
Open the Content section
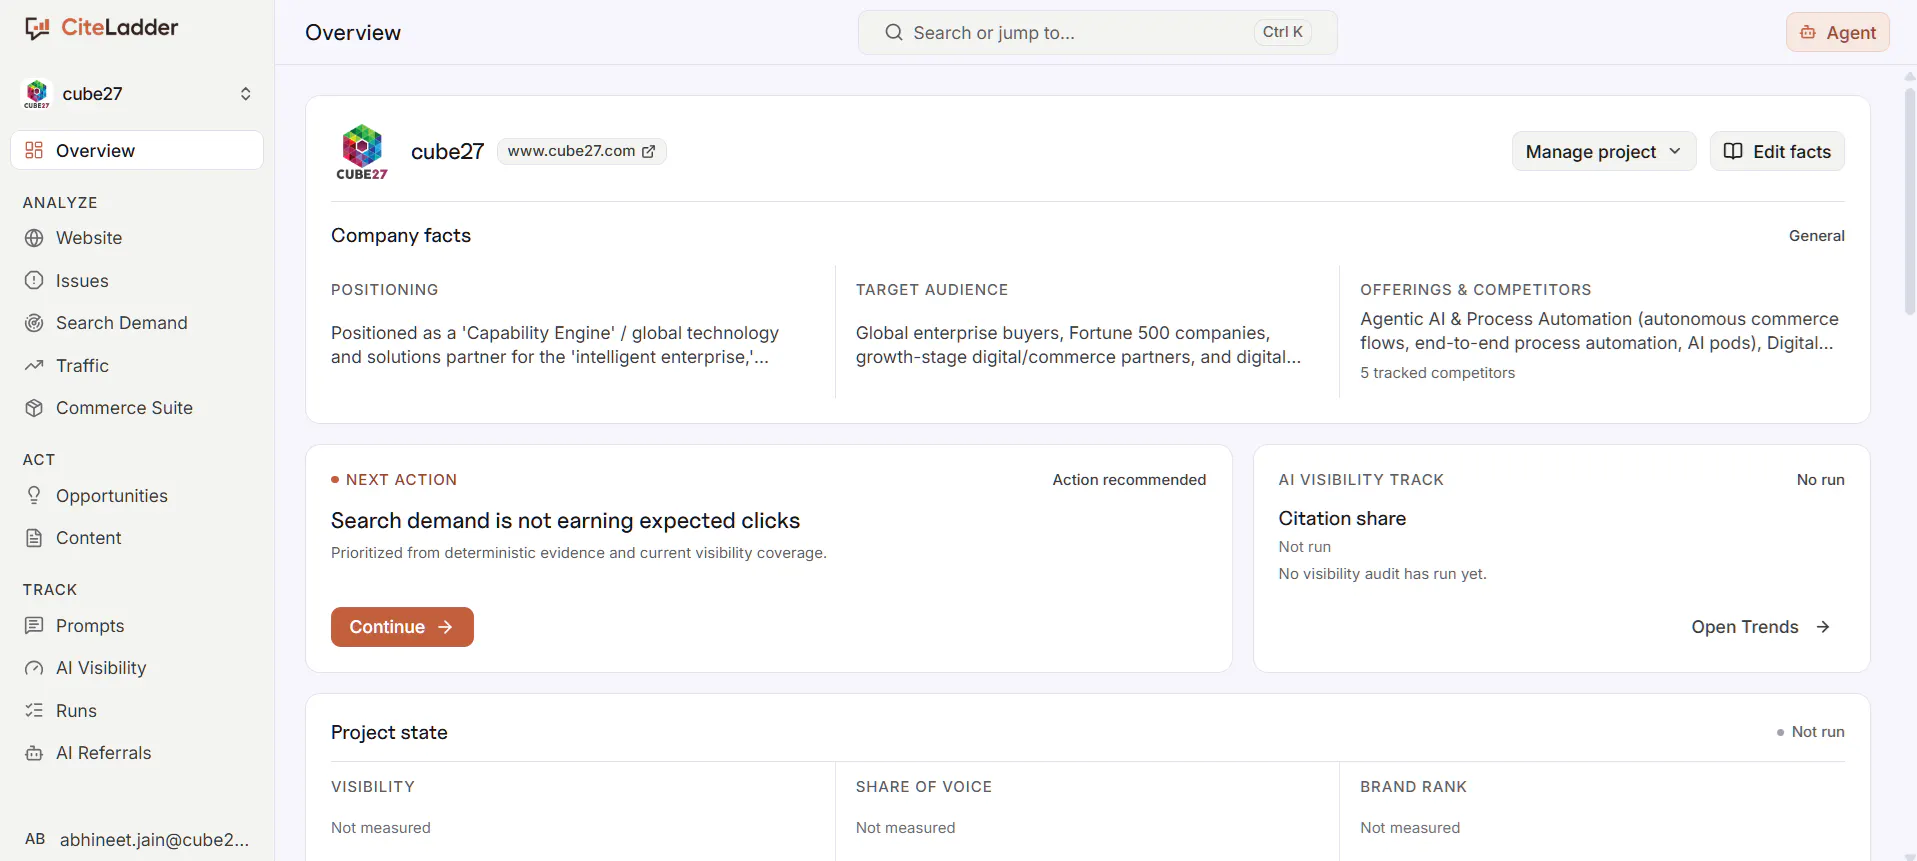coord(137,538)
